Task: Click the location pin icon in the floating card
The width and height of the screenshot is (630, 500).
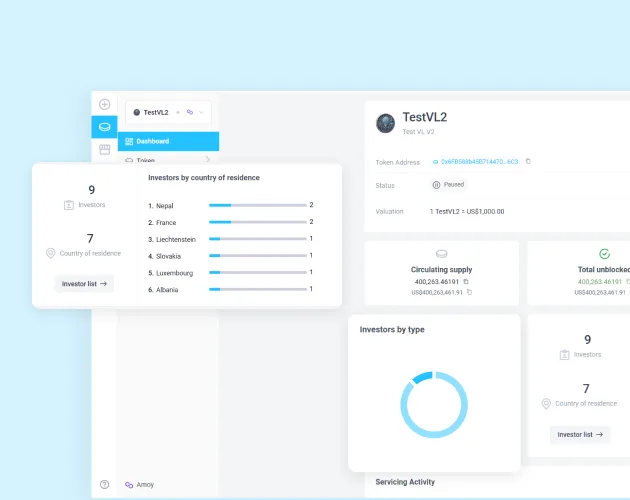Action: click(51, 253)
